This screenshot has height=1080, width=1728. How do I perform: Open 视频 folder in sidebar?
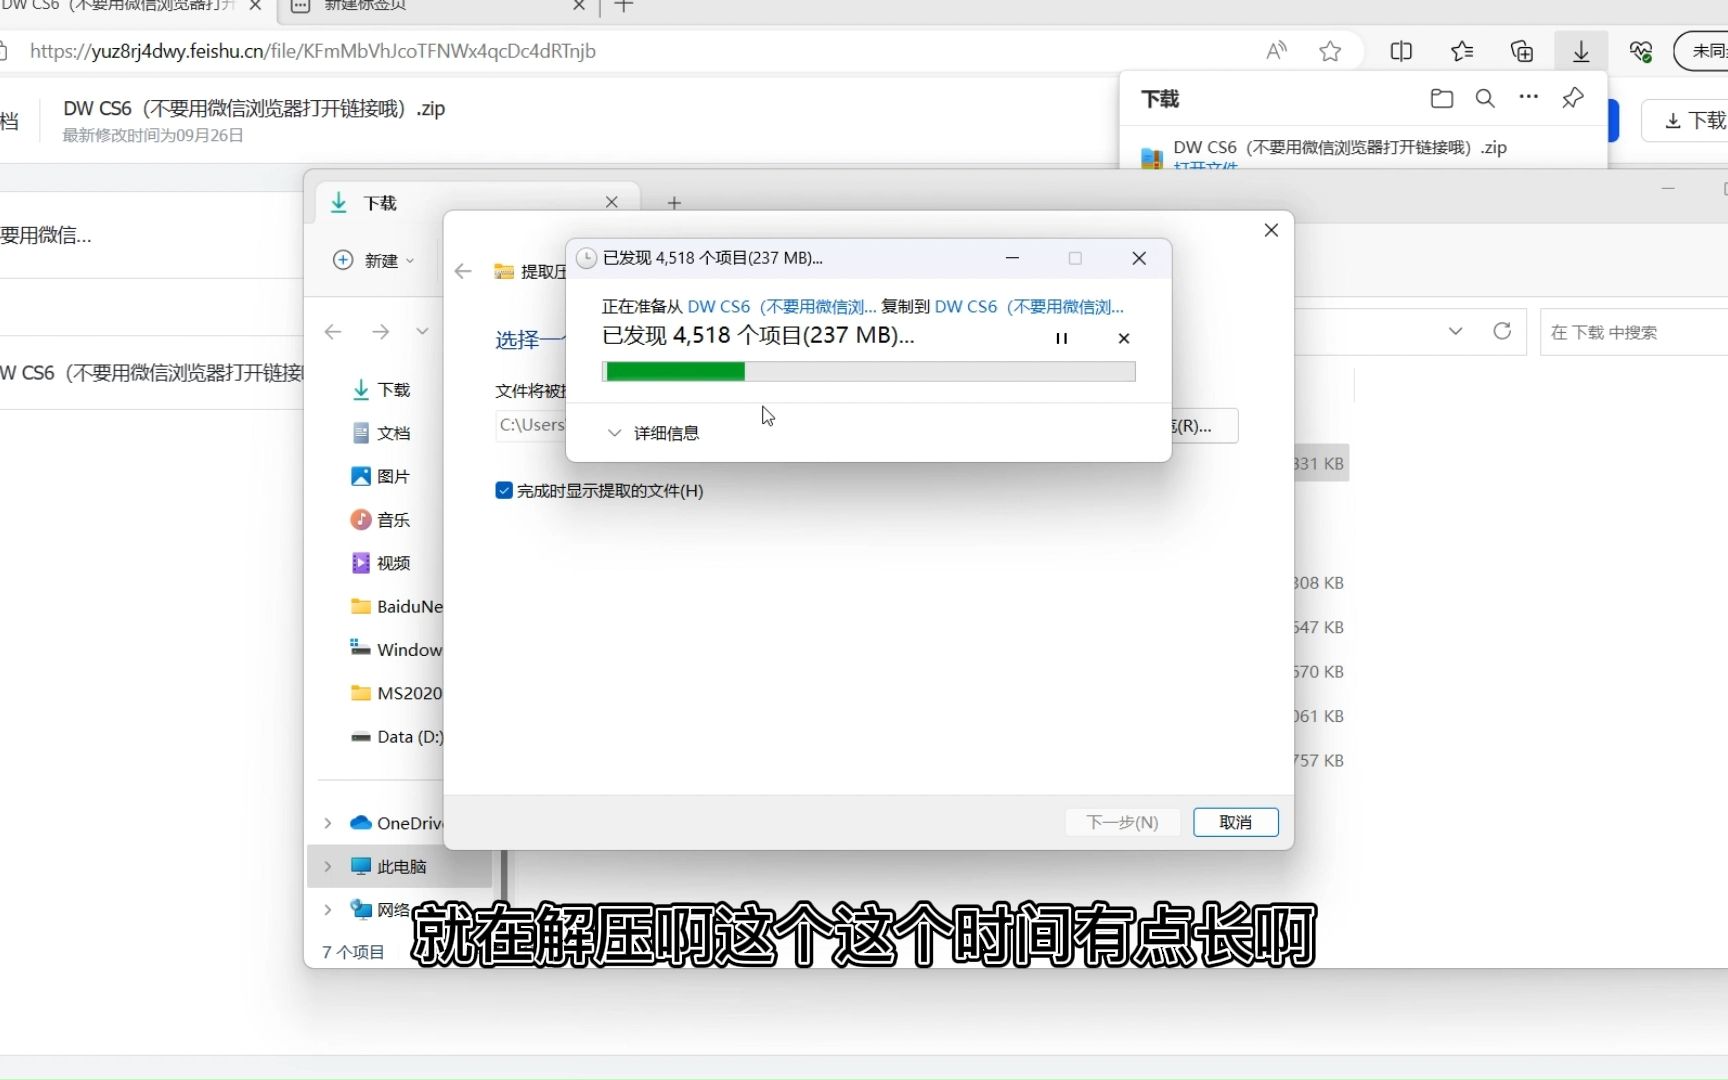click(x=382, y=563)
